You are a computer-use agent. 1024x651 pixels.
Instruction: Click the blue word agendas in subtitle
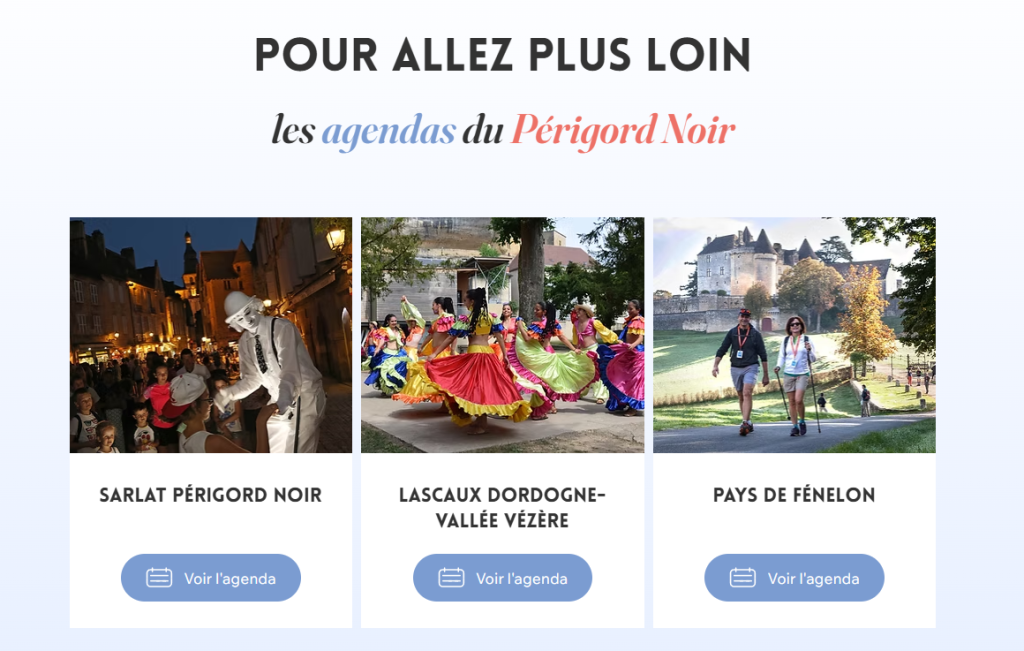pyautogui.click(x=388, y=131)
